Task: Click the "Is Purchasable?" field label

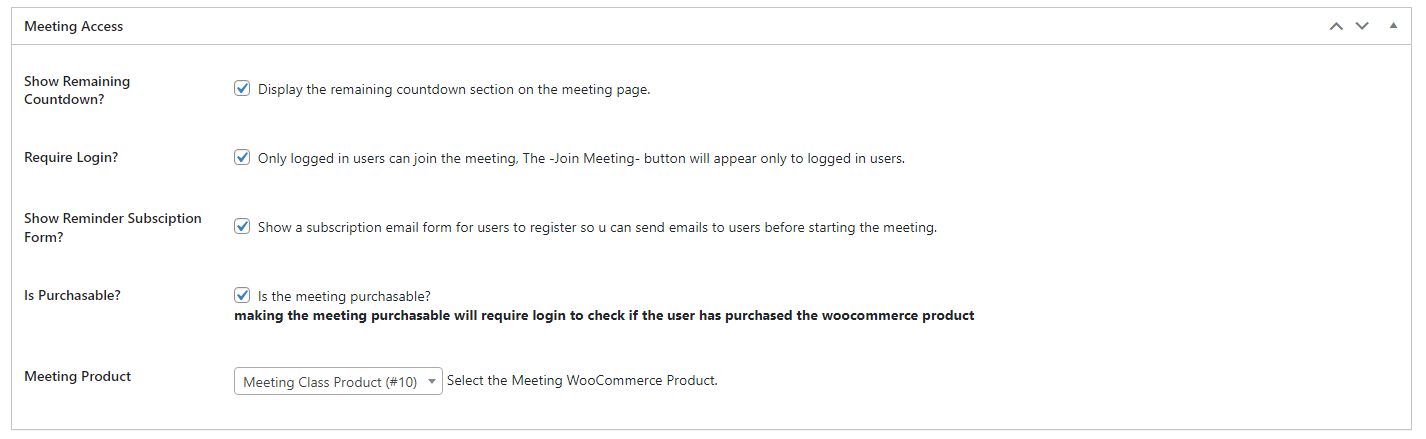Action: pos(72,295)
